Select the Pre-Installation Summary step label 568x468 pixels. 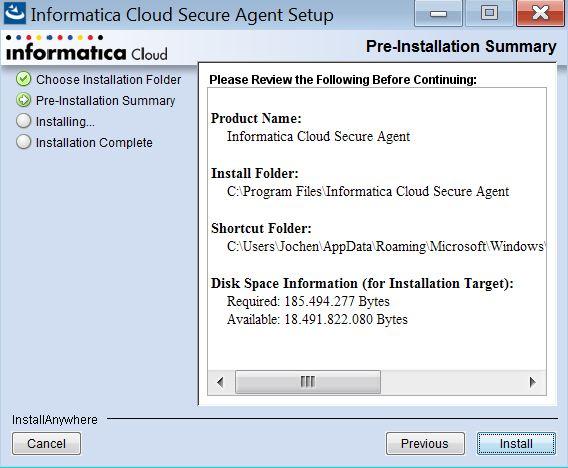(x=105, y=101)
